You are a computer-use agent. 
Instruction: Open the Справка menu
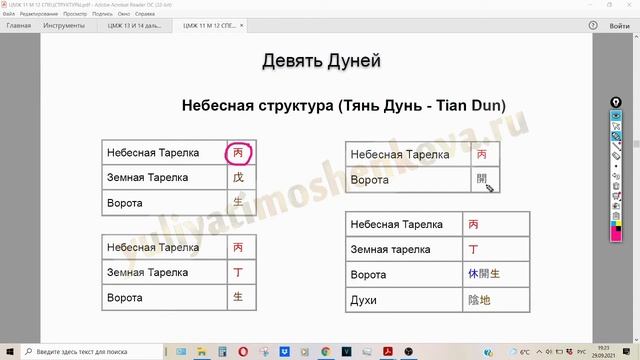(x=145, y=14)
